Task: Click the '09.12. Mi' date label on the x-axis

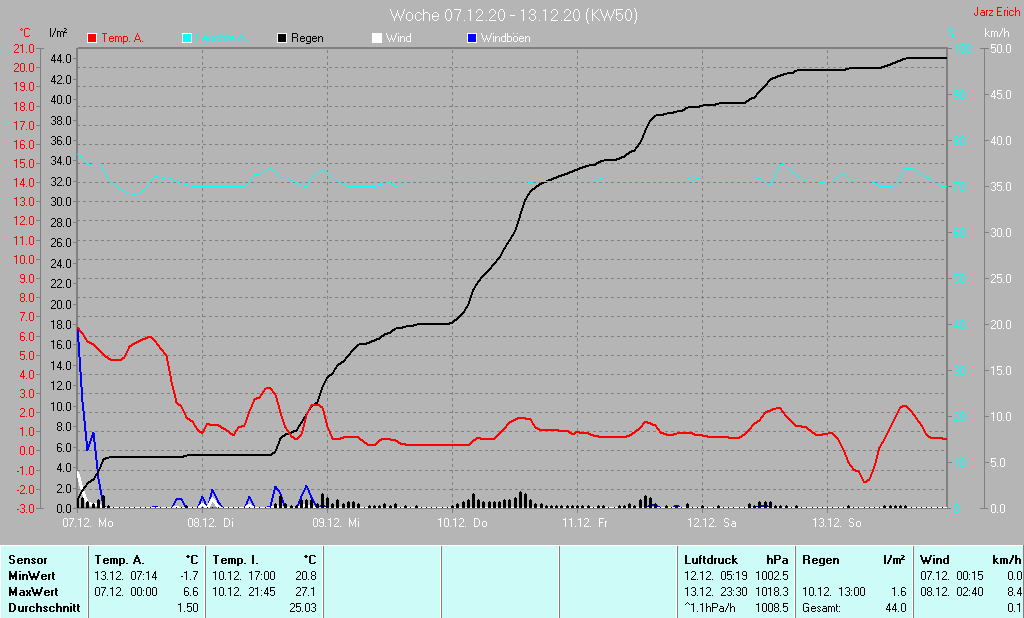Action: point(336,523)
